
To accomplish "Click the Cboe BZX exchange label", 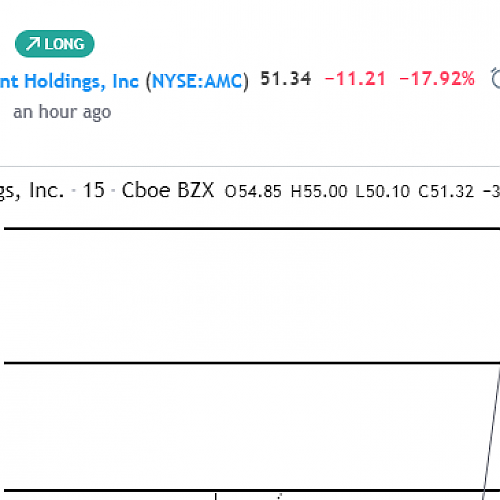I will click(x=168, y=190).
